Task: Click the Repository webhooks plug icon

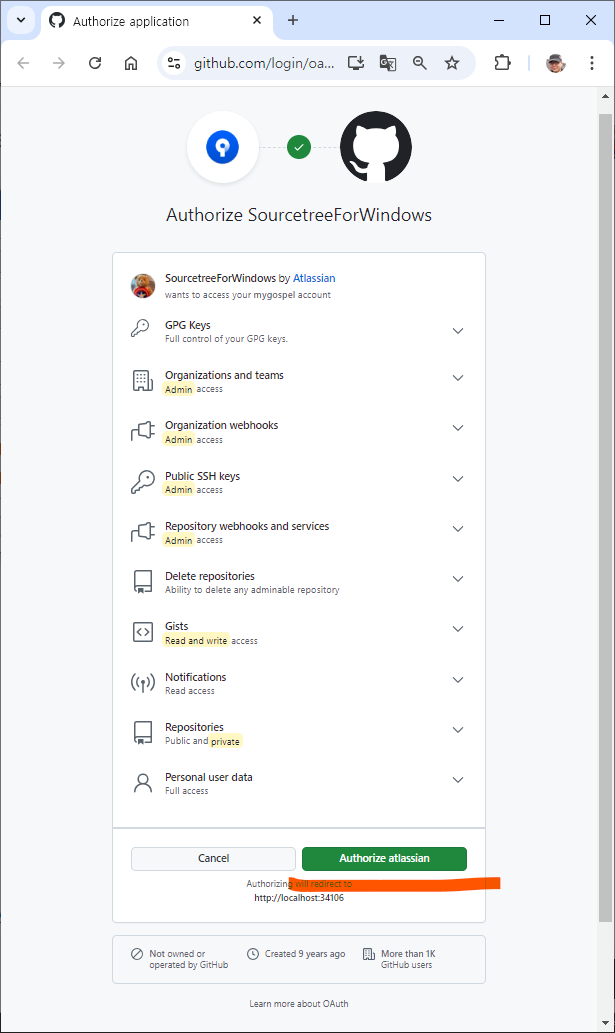Action: pyautogui.click(x=143, y=532)
